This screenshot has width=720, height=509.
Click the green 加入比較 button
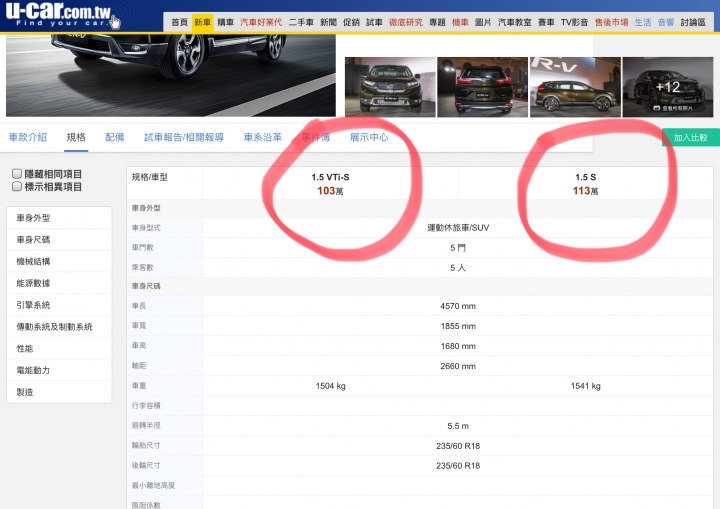point(691,137)
